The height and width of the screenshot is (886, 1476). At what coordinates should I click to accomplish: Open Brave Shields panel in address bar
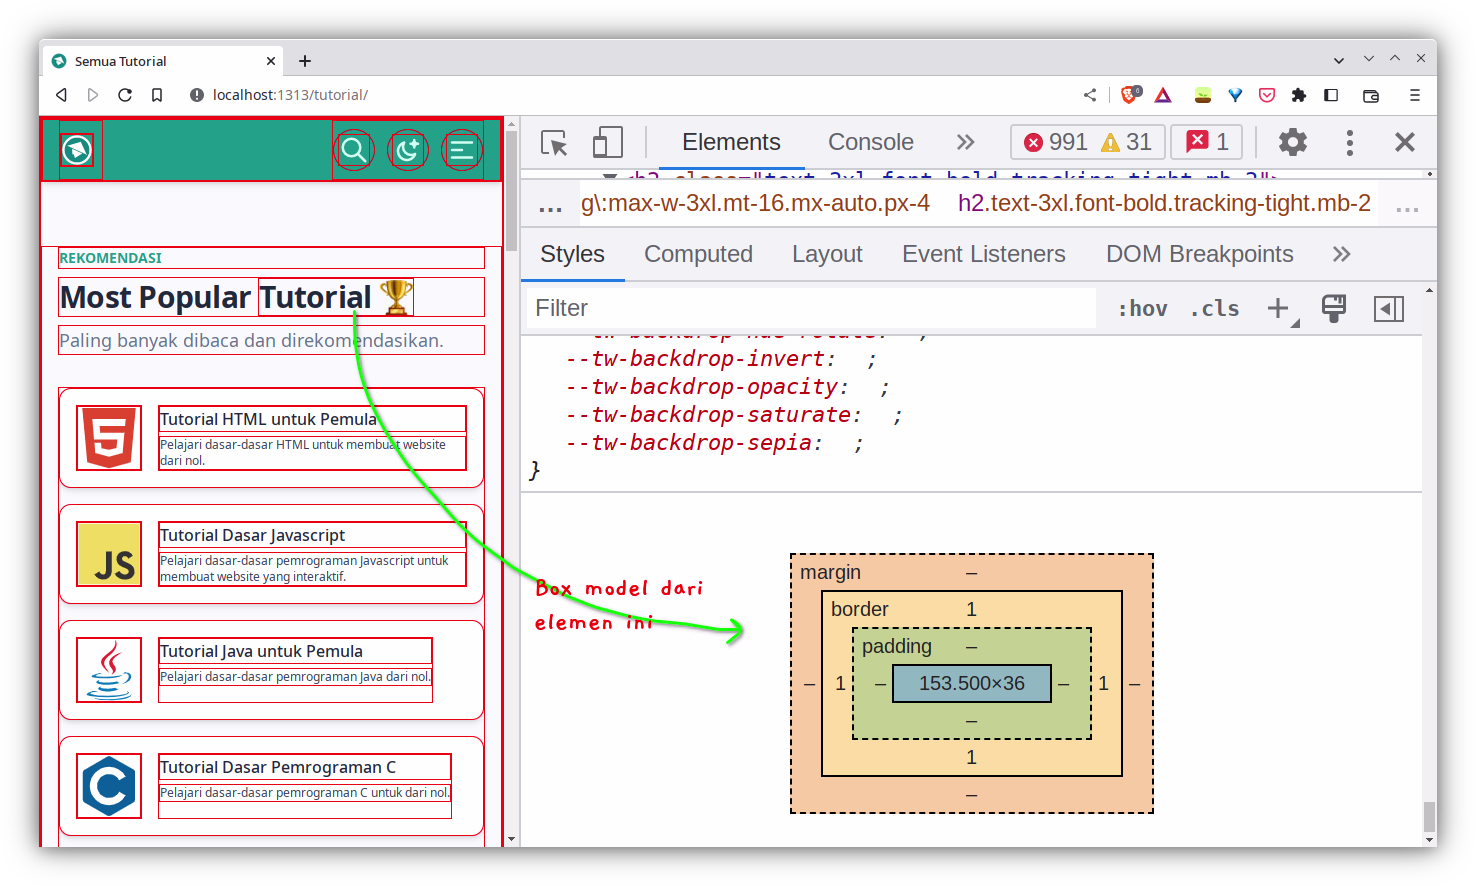click(1130, 94)
